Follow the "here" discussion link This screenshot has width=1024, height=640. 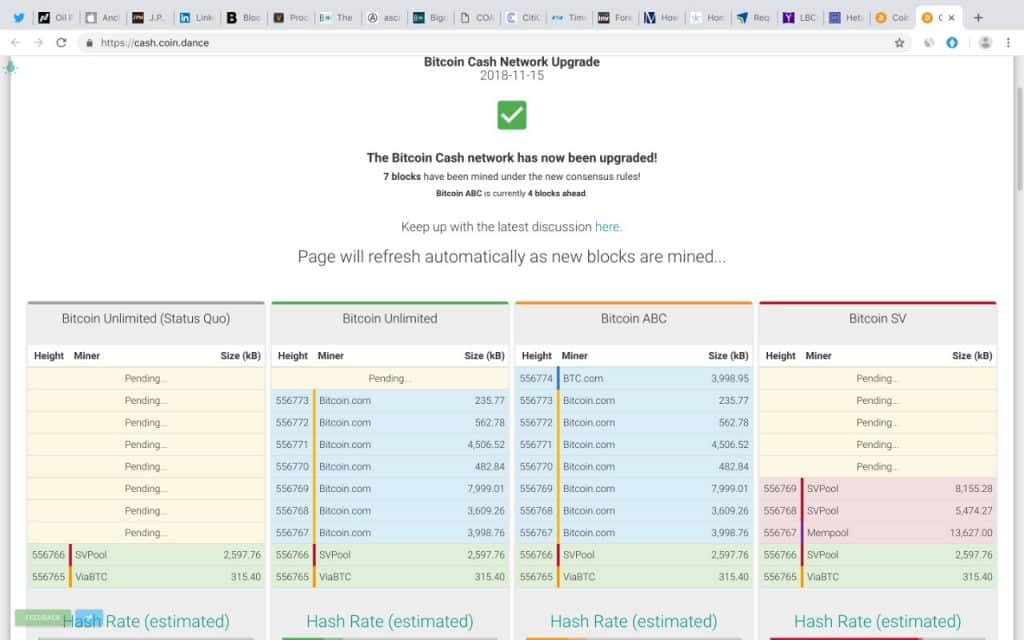(607, 227)
